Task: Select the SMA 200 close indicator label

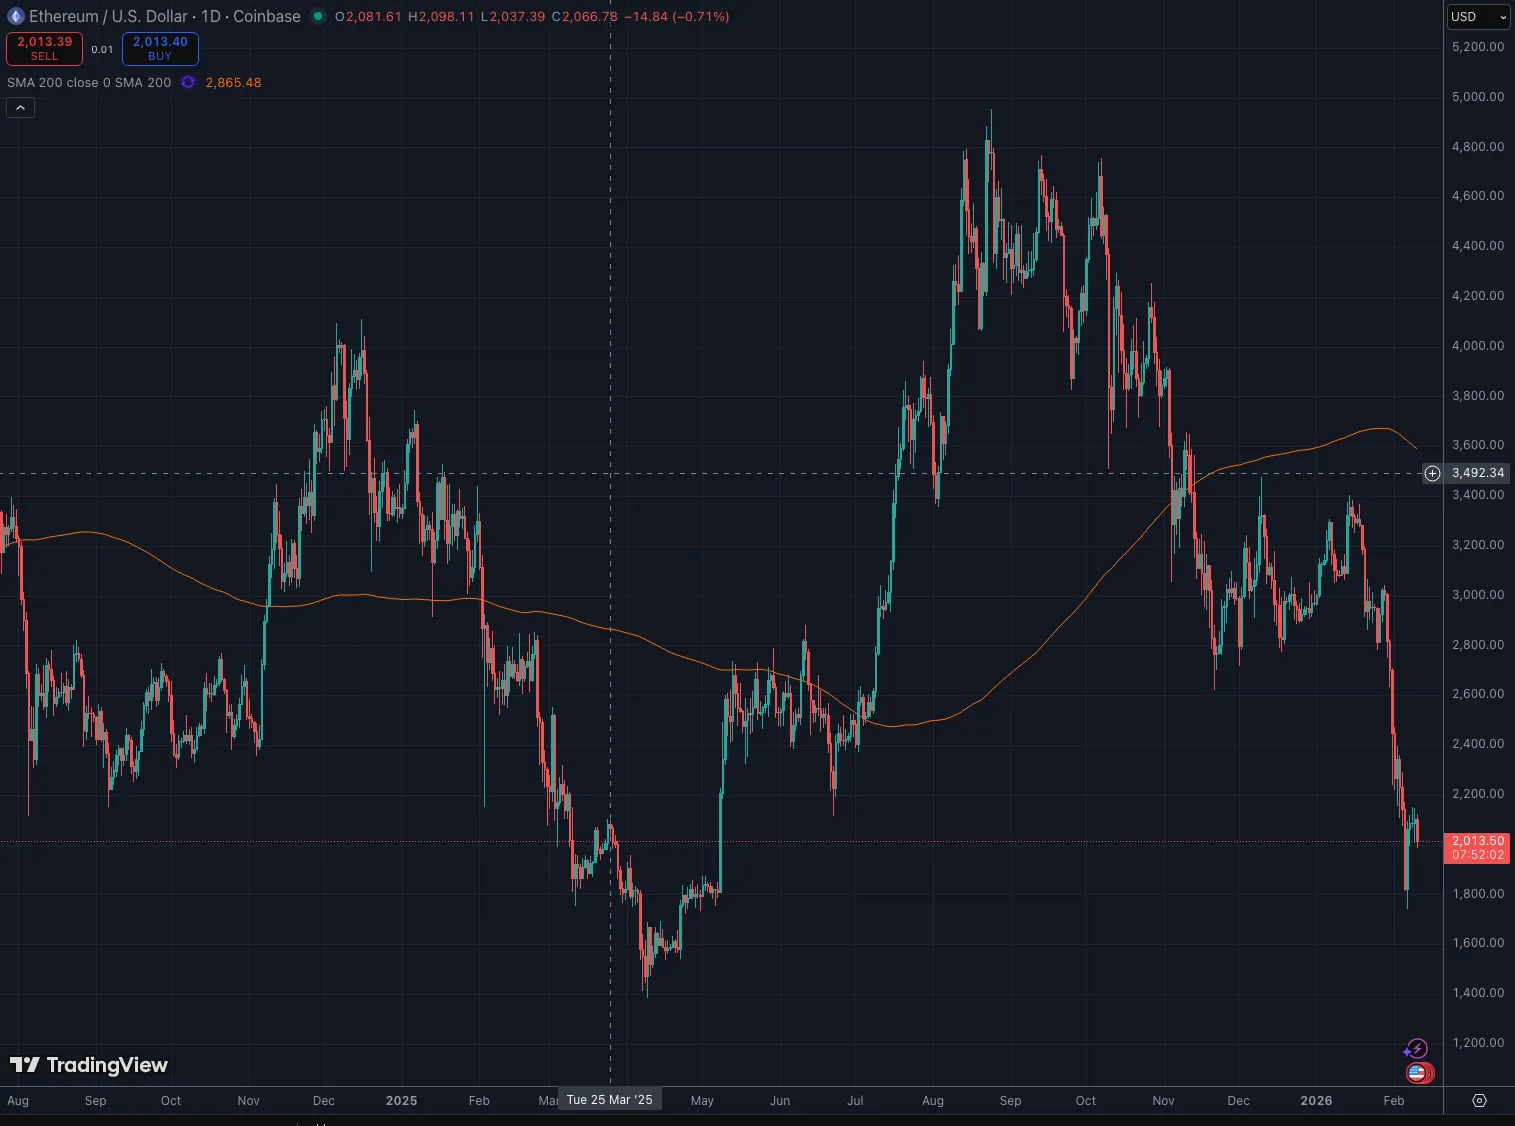Action: [89, 82]
